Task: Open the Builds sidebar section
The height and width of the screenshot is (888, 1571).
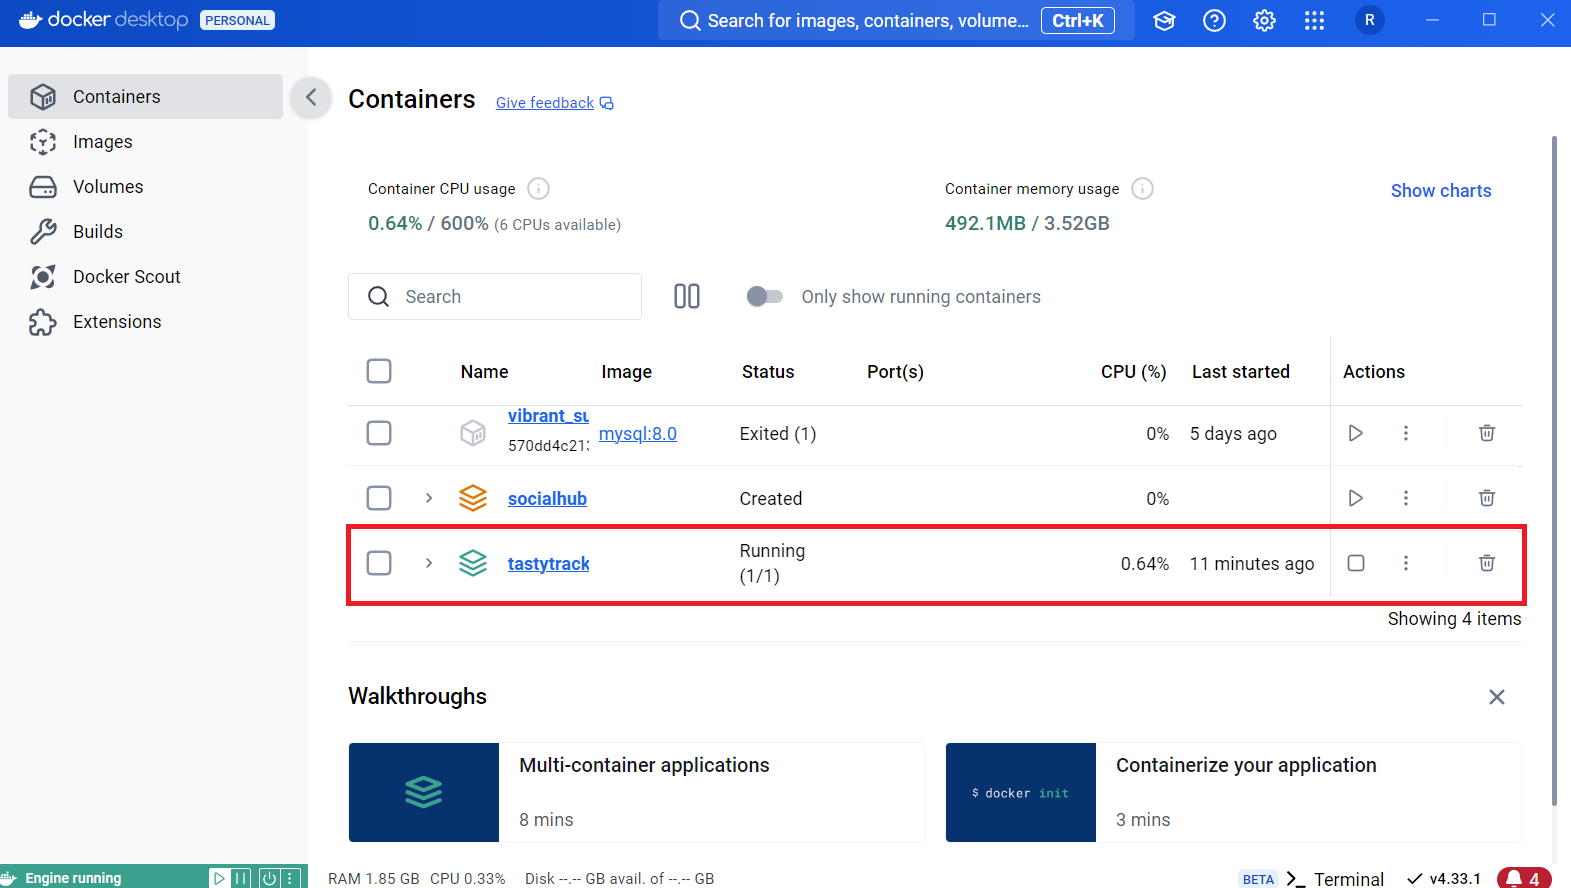Action: pos(145,232)
